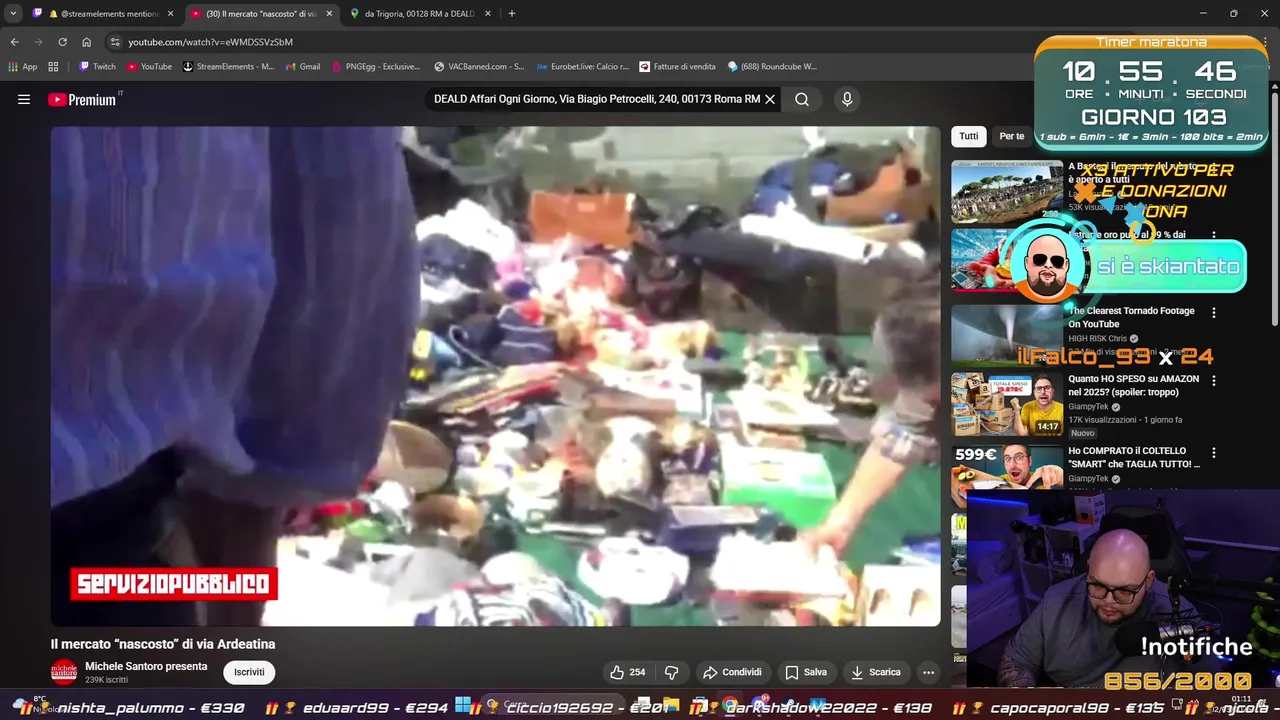This screenshot has width=1280, height=720.
Task: Run search with the magnifier button
Action: [802, 99]
